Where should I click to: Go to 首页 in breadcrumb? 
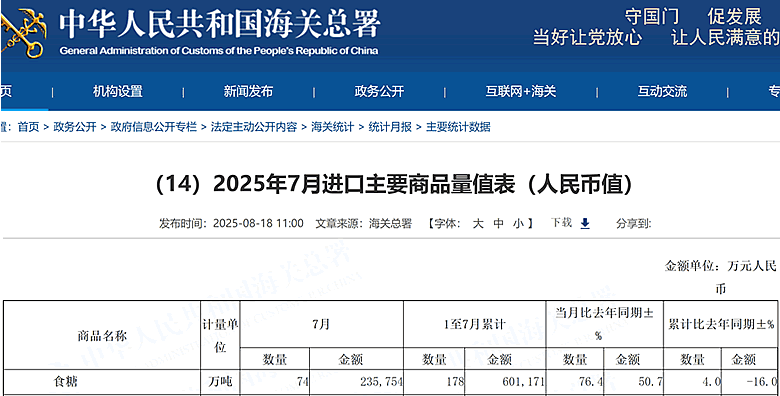28,127
